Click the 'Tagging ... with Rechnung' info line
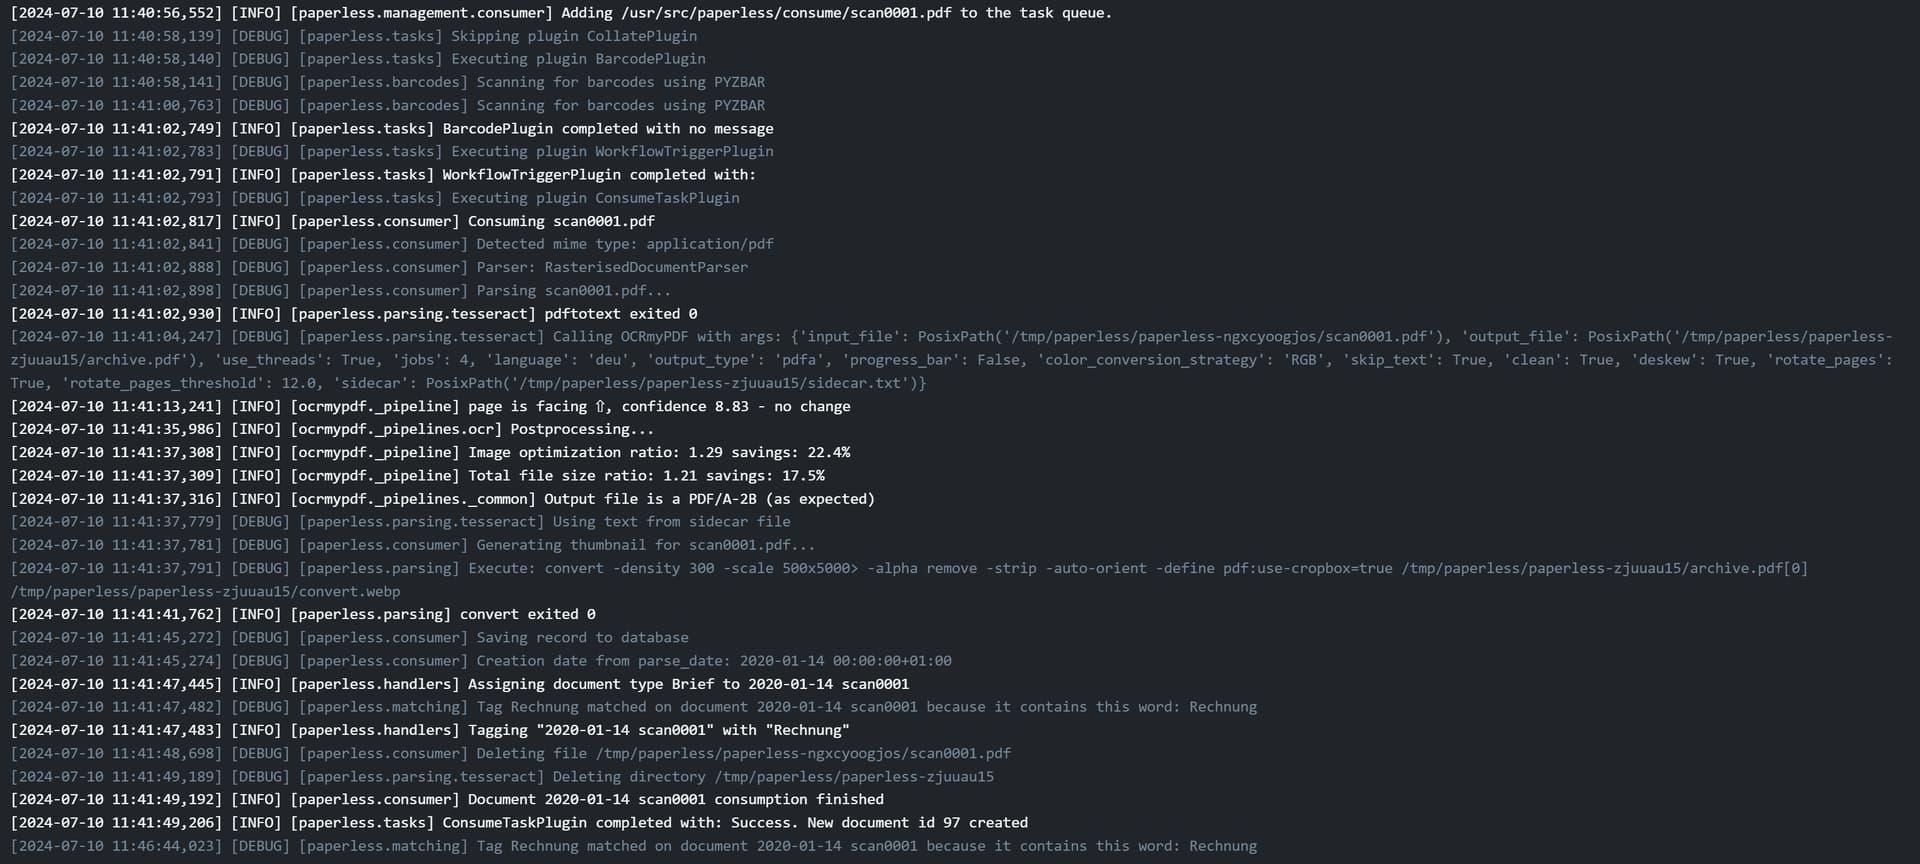This screenshot has height=864, width=1920. pyautogui.click(x=430, y=730)
